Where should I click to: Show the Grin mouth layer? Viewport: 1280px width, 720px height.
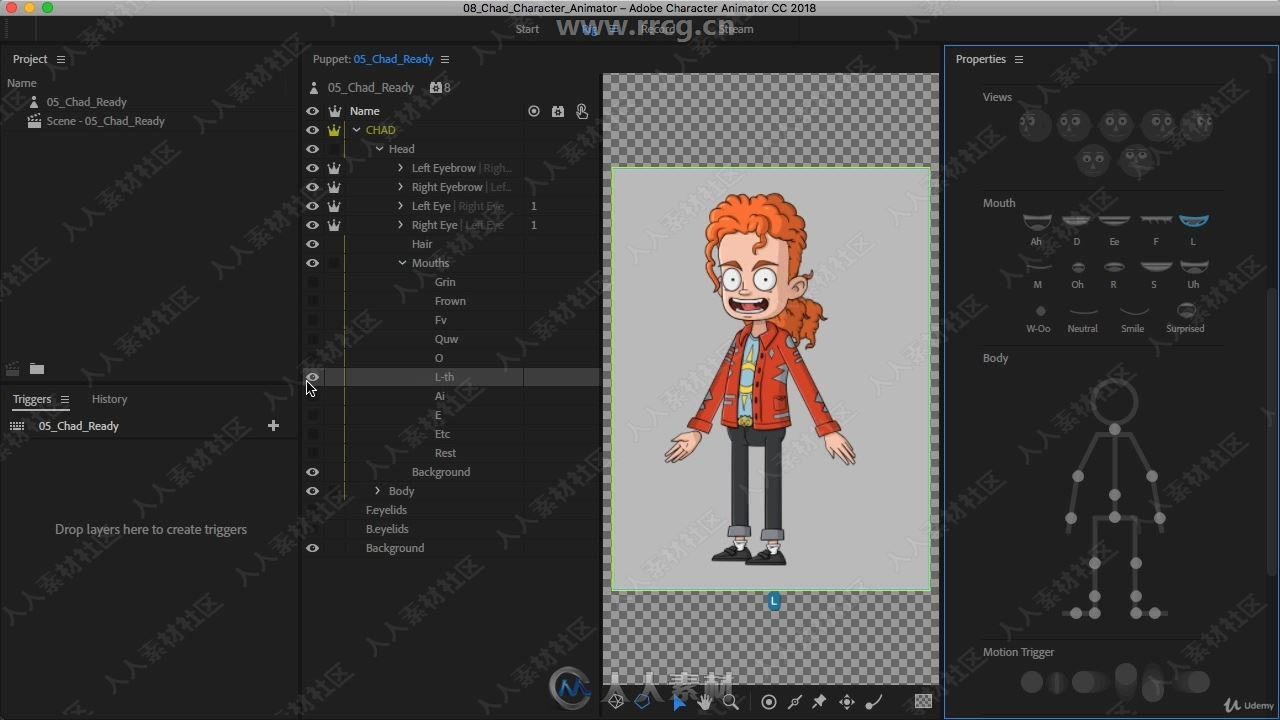[313, 282]
